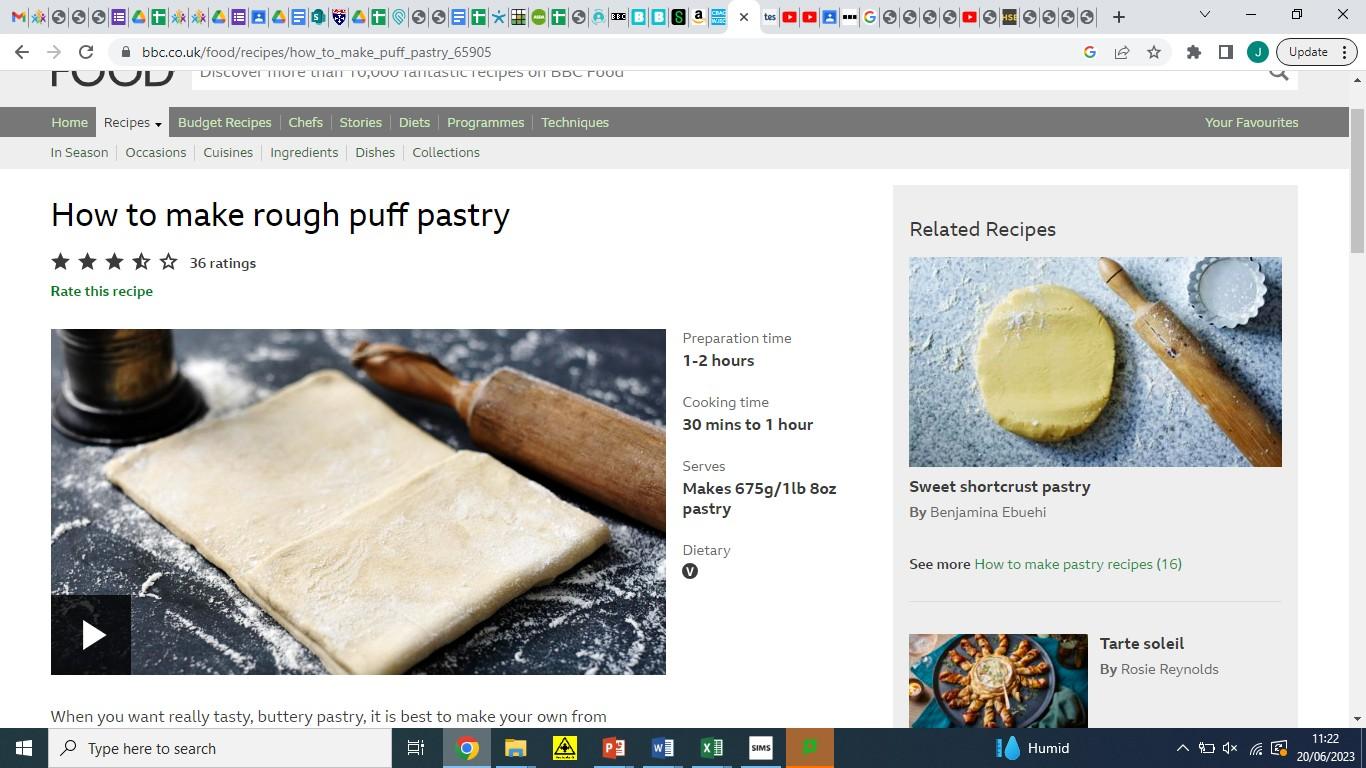The height and width of the screenshot is (768, 1366).
Task: Select the third rating star
Action: (x=115, y=262)
